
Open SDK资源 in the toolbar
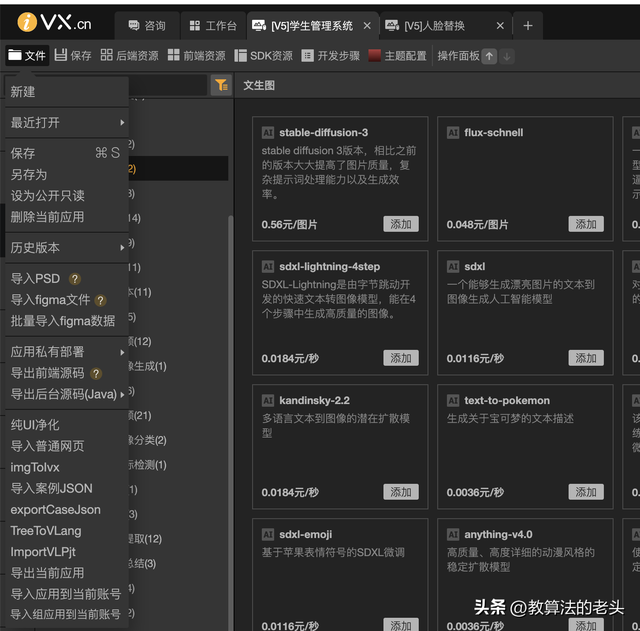pos(263,55)
